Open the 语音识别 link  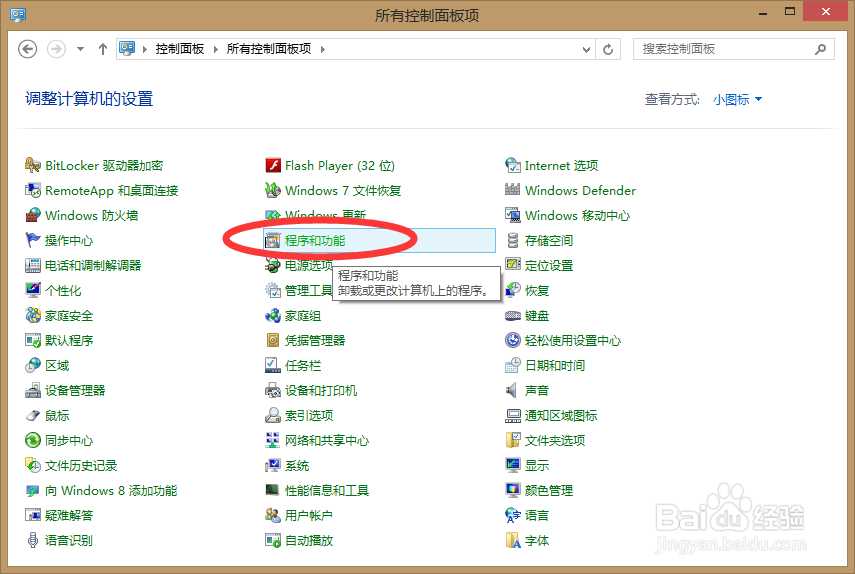click(x=69, y=540)
